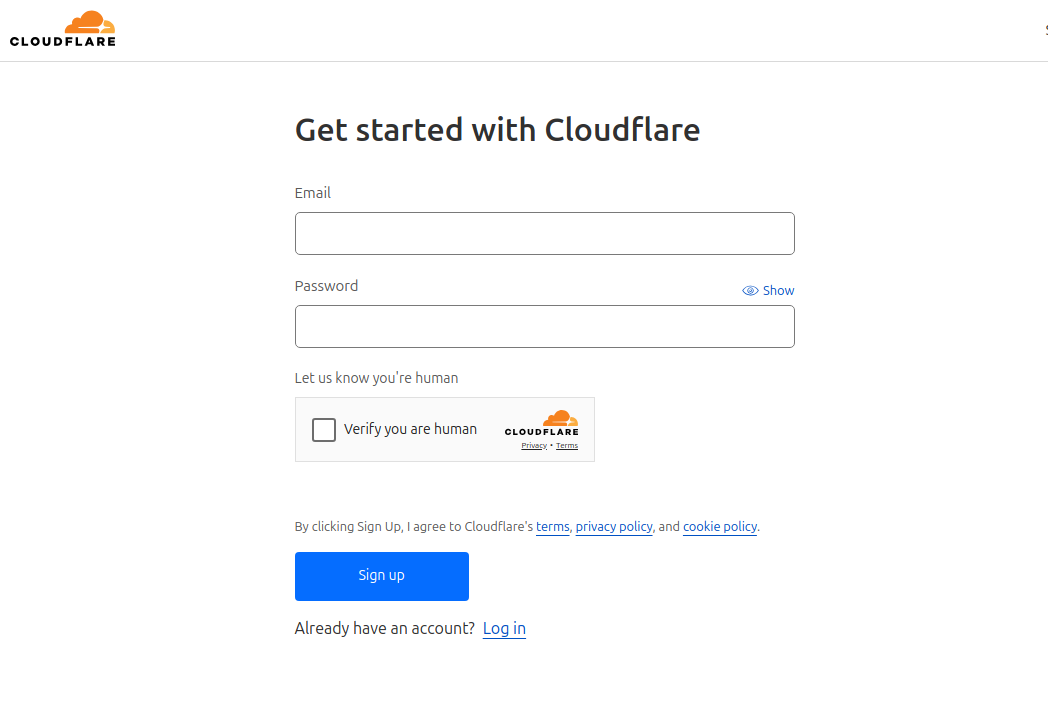
Task: Check the Verify you are human box
Action: point(324,430)
